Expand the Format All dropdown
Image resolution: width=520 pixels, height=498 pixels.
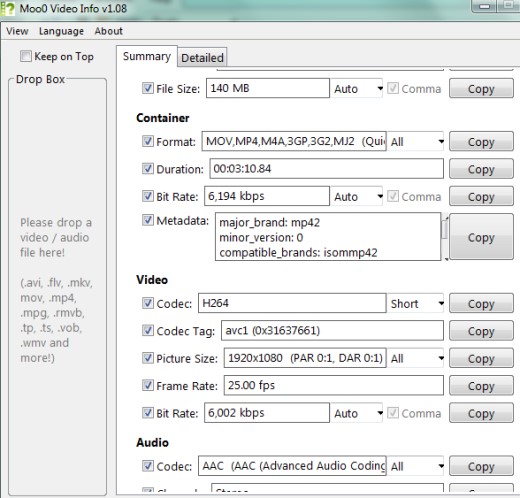click(x=415, y=142)
